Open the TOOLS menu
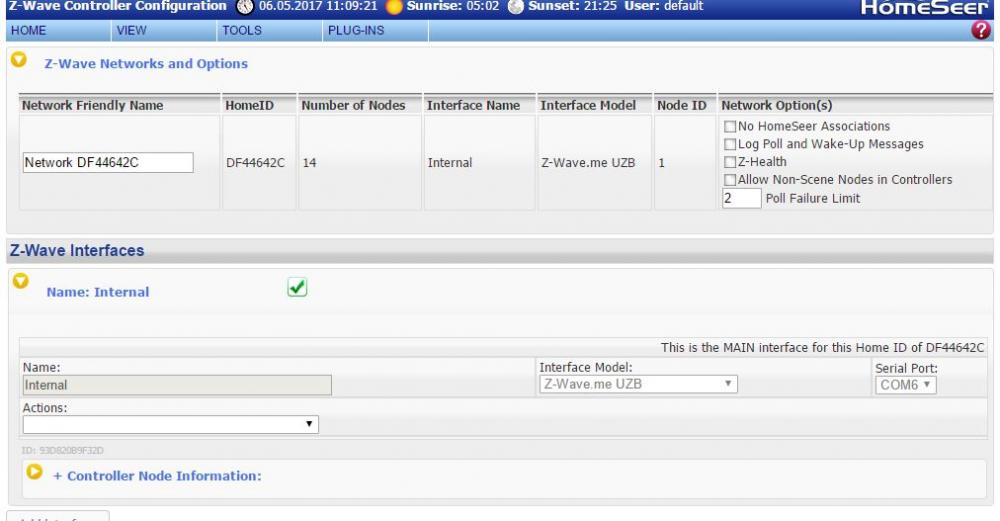 241,31
